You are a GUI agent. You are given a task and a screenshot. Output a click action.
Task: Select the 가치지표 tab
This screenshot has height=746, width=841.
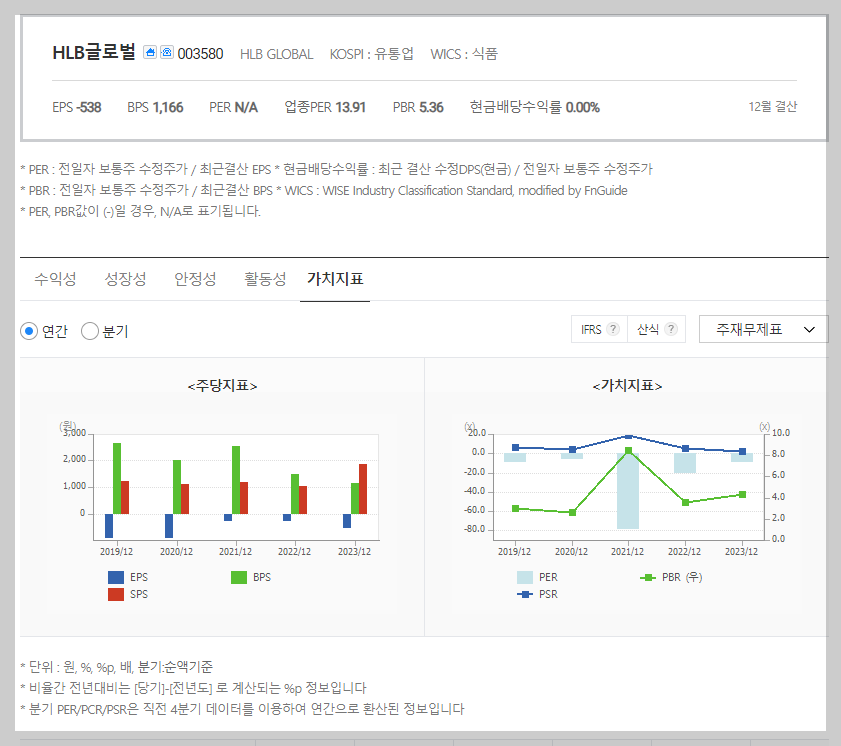click(x=335, y=279)
